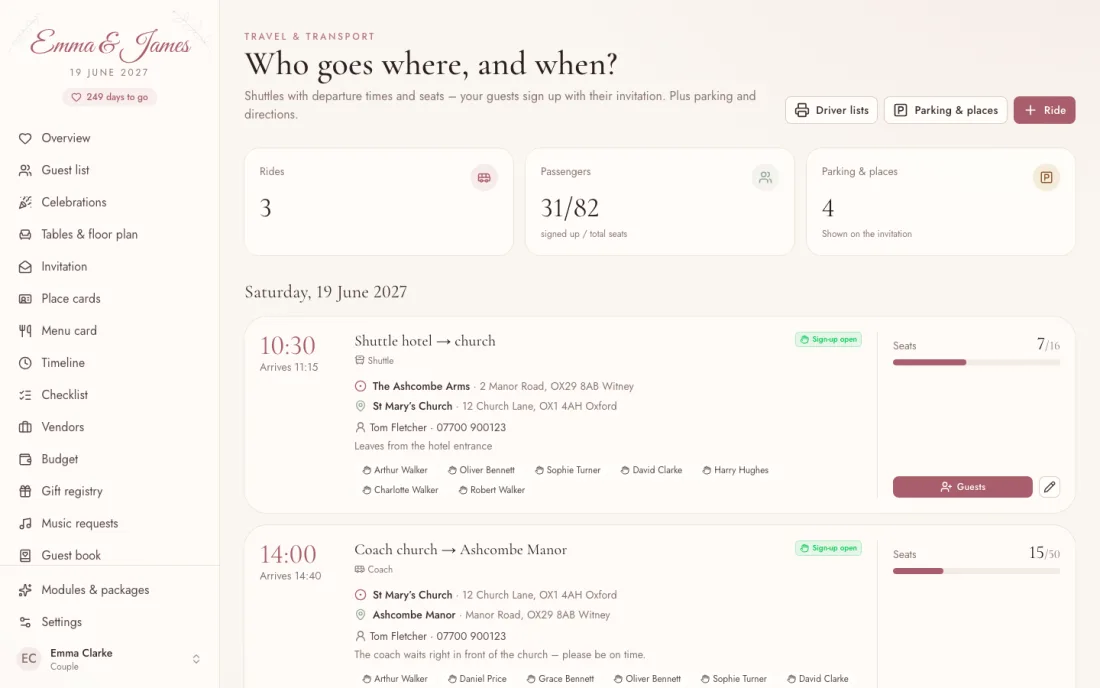Viewport: 1100px width, 688px height.
Task: Click the Budget wallet icon
Action: [25, 459]
